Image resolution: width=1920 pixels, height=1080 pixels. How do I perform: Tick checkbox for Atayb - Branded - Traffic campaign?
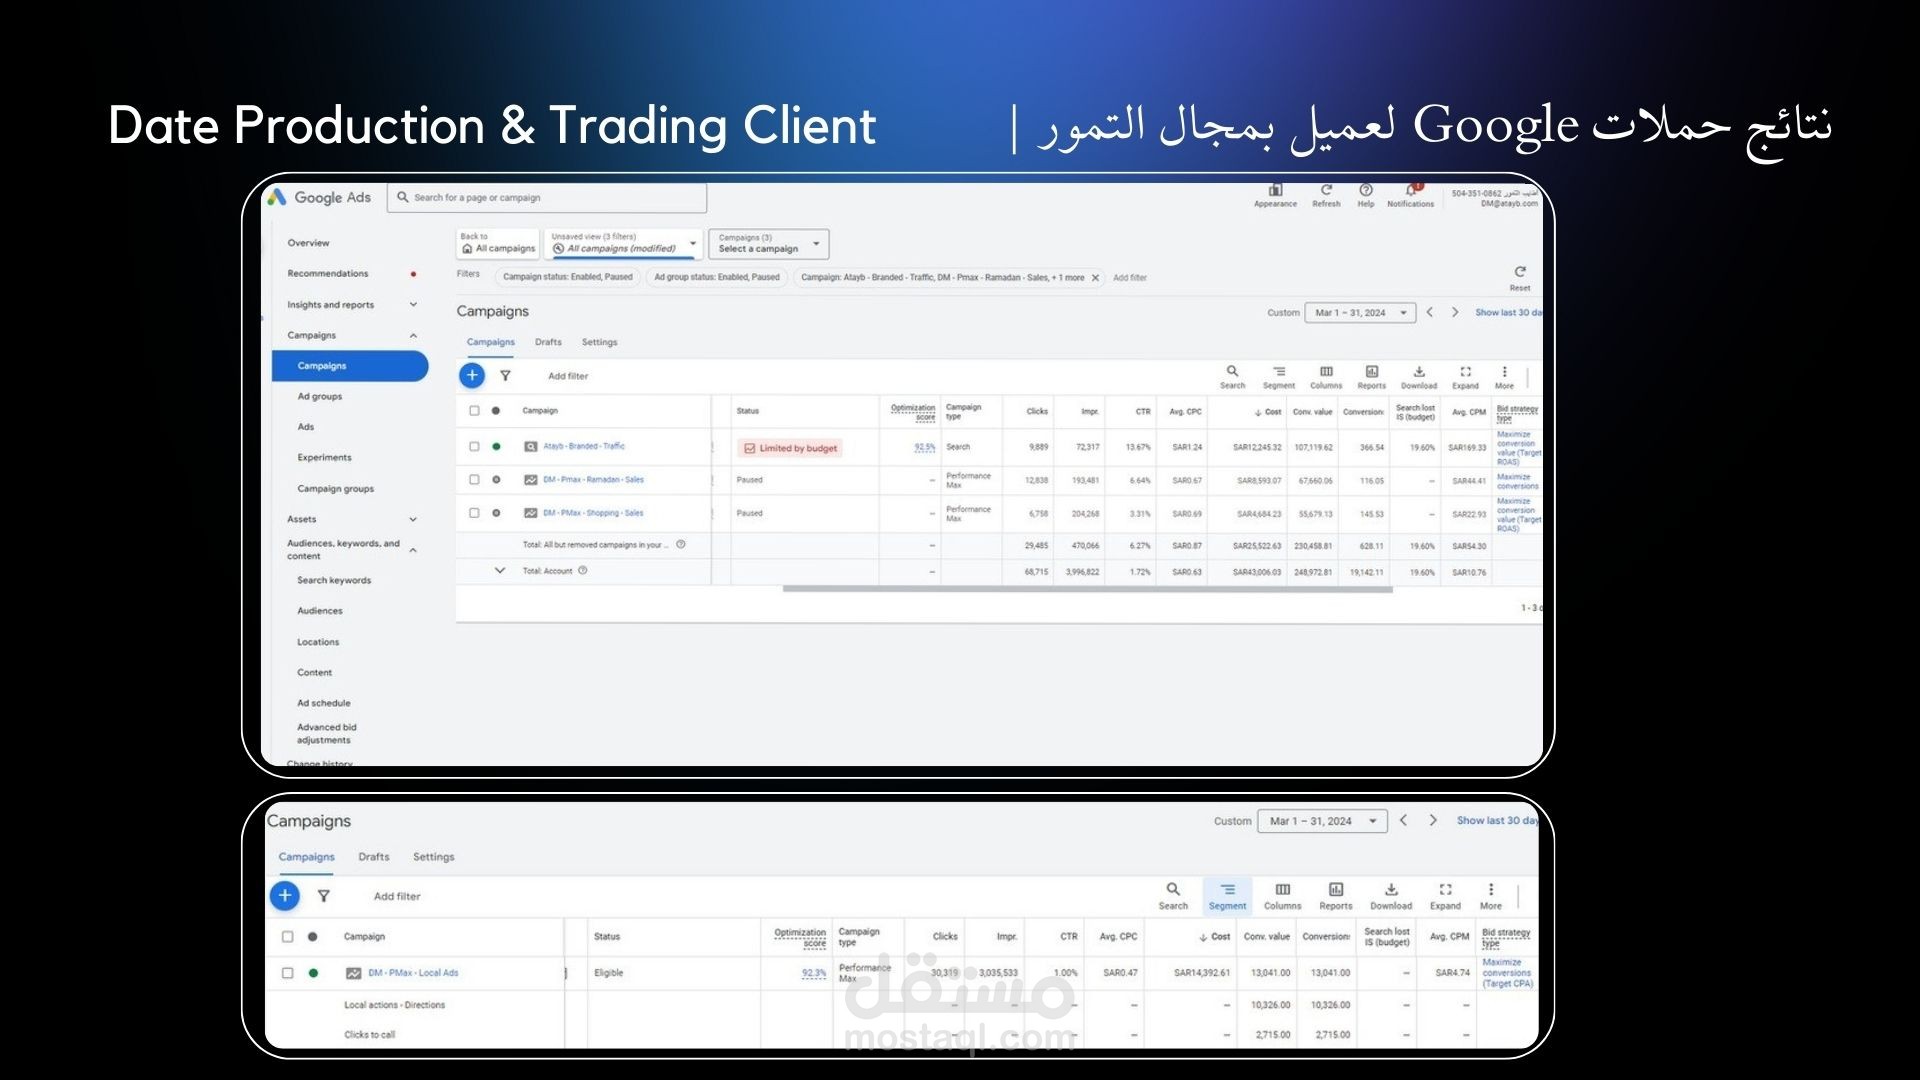(x=474, y=447)
